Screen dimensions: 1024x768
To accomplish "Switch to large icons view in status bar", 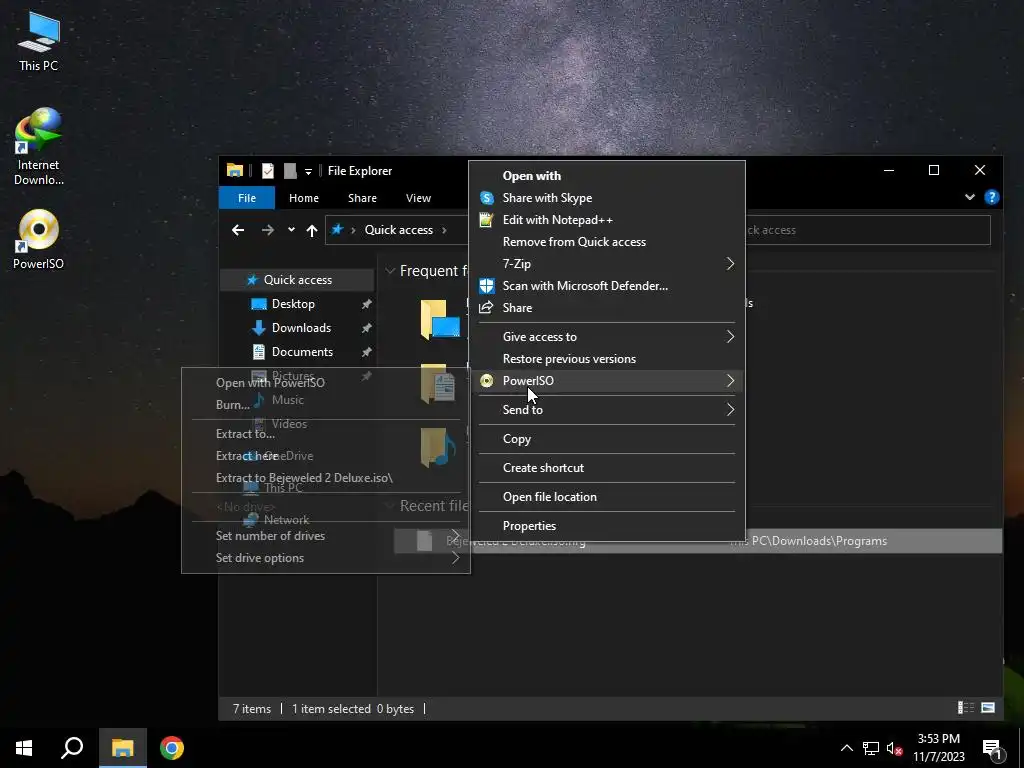I will click(988, 708).
